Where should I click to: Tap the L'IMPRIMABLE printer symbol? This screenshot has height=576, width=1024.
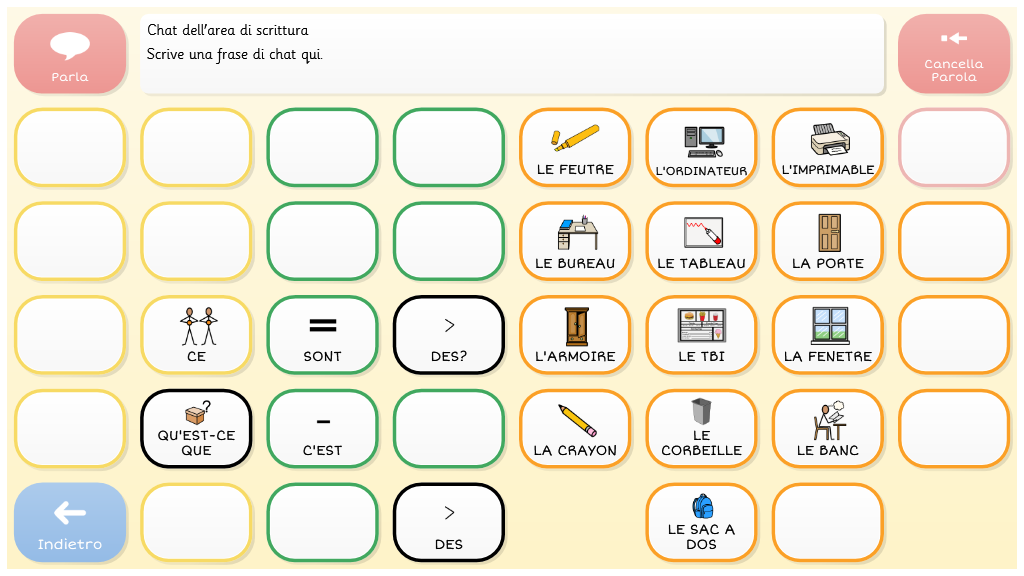pyautogui.click(x=827, y=147)
